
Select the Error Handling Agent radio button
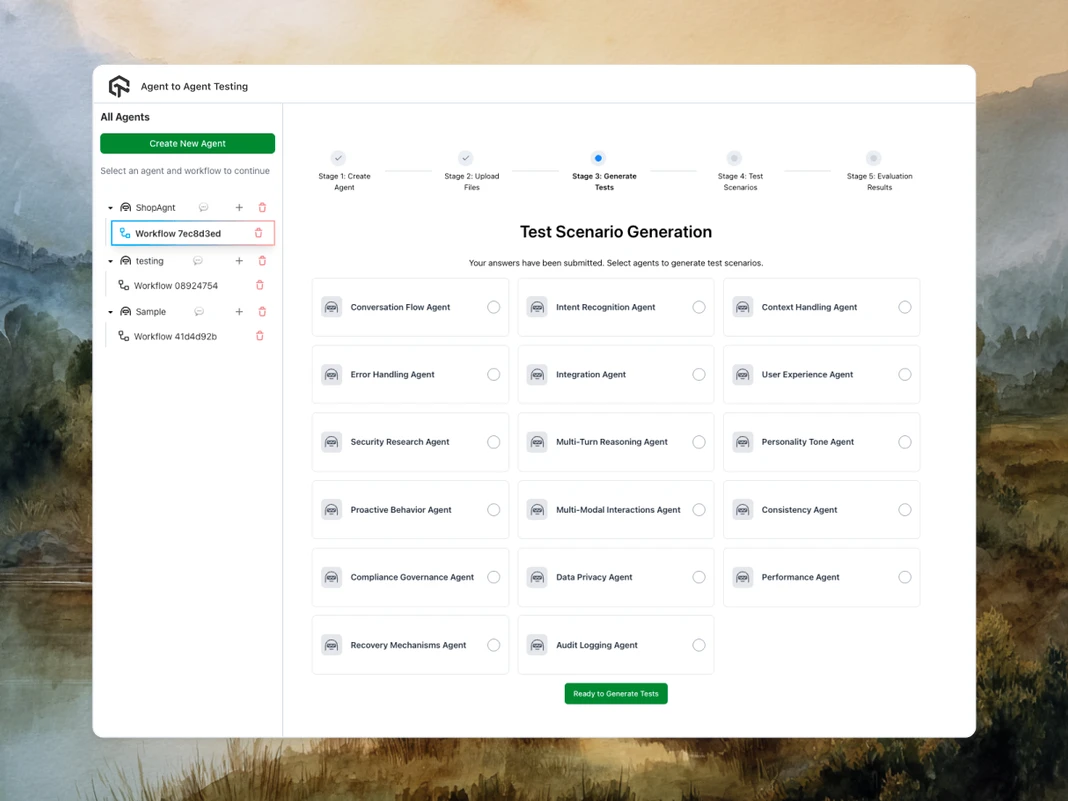tap(494, 375)
